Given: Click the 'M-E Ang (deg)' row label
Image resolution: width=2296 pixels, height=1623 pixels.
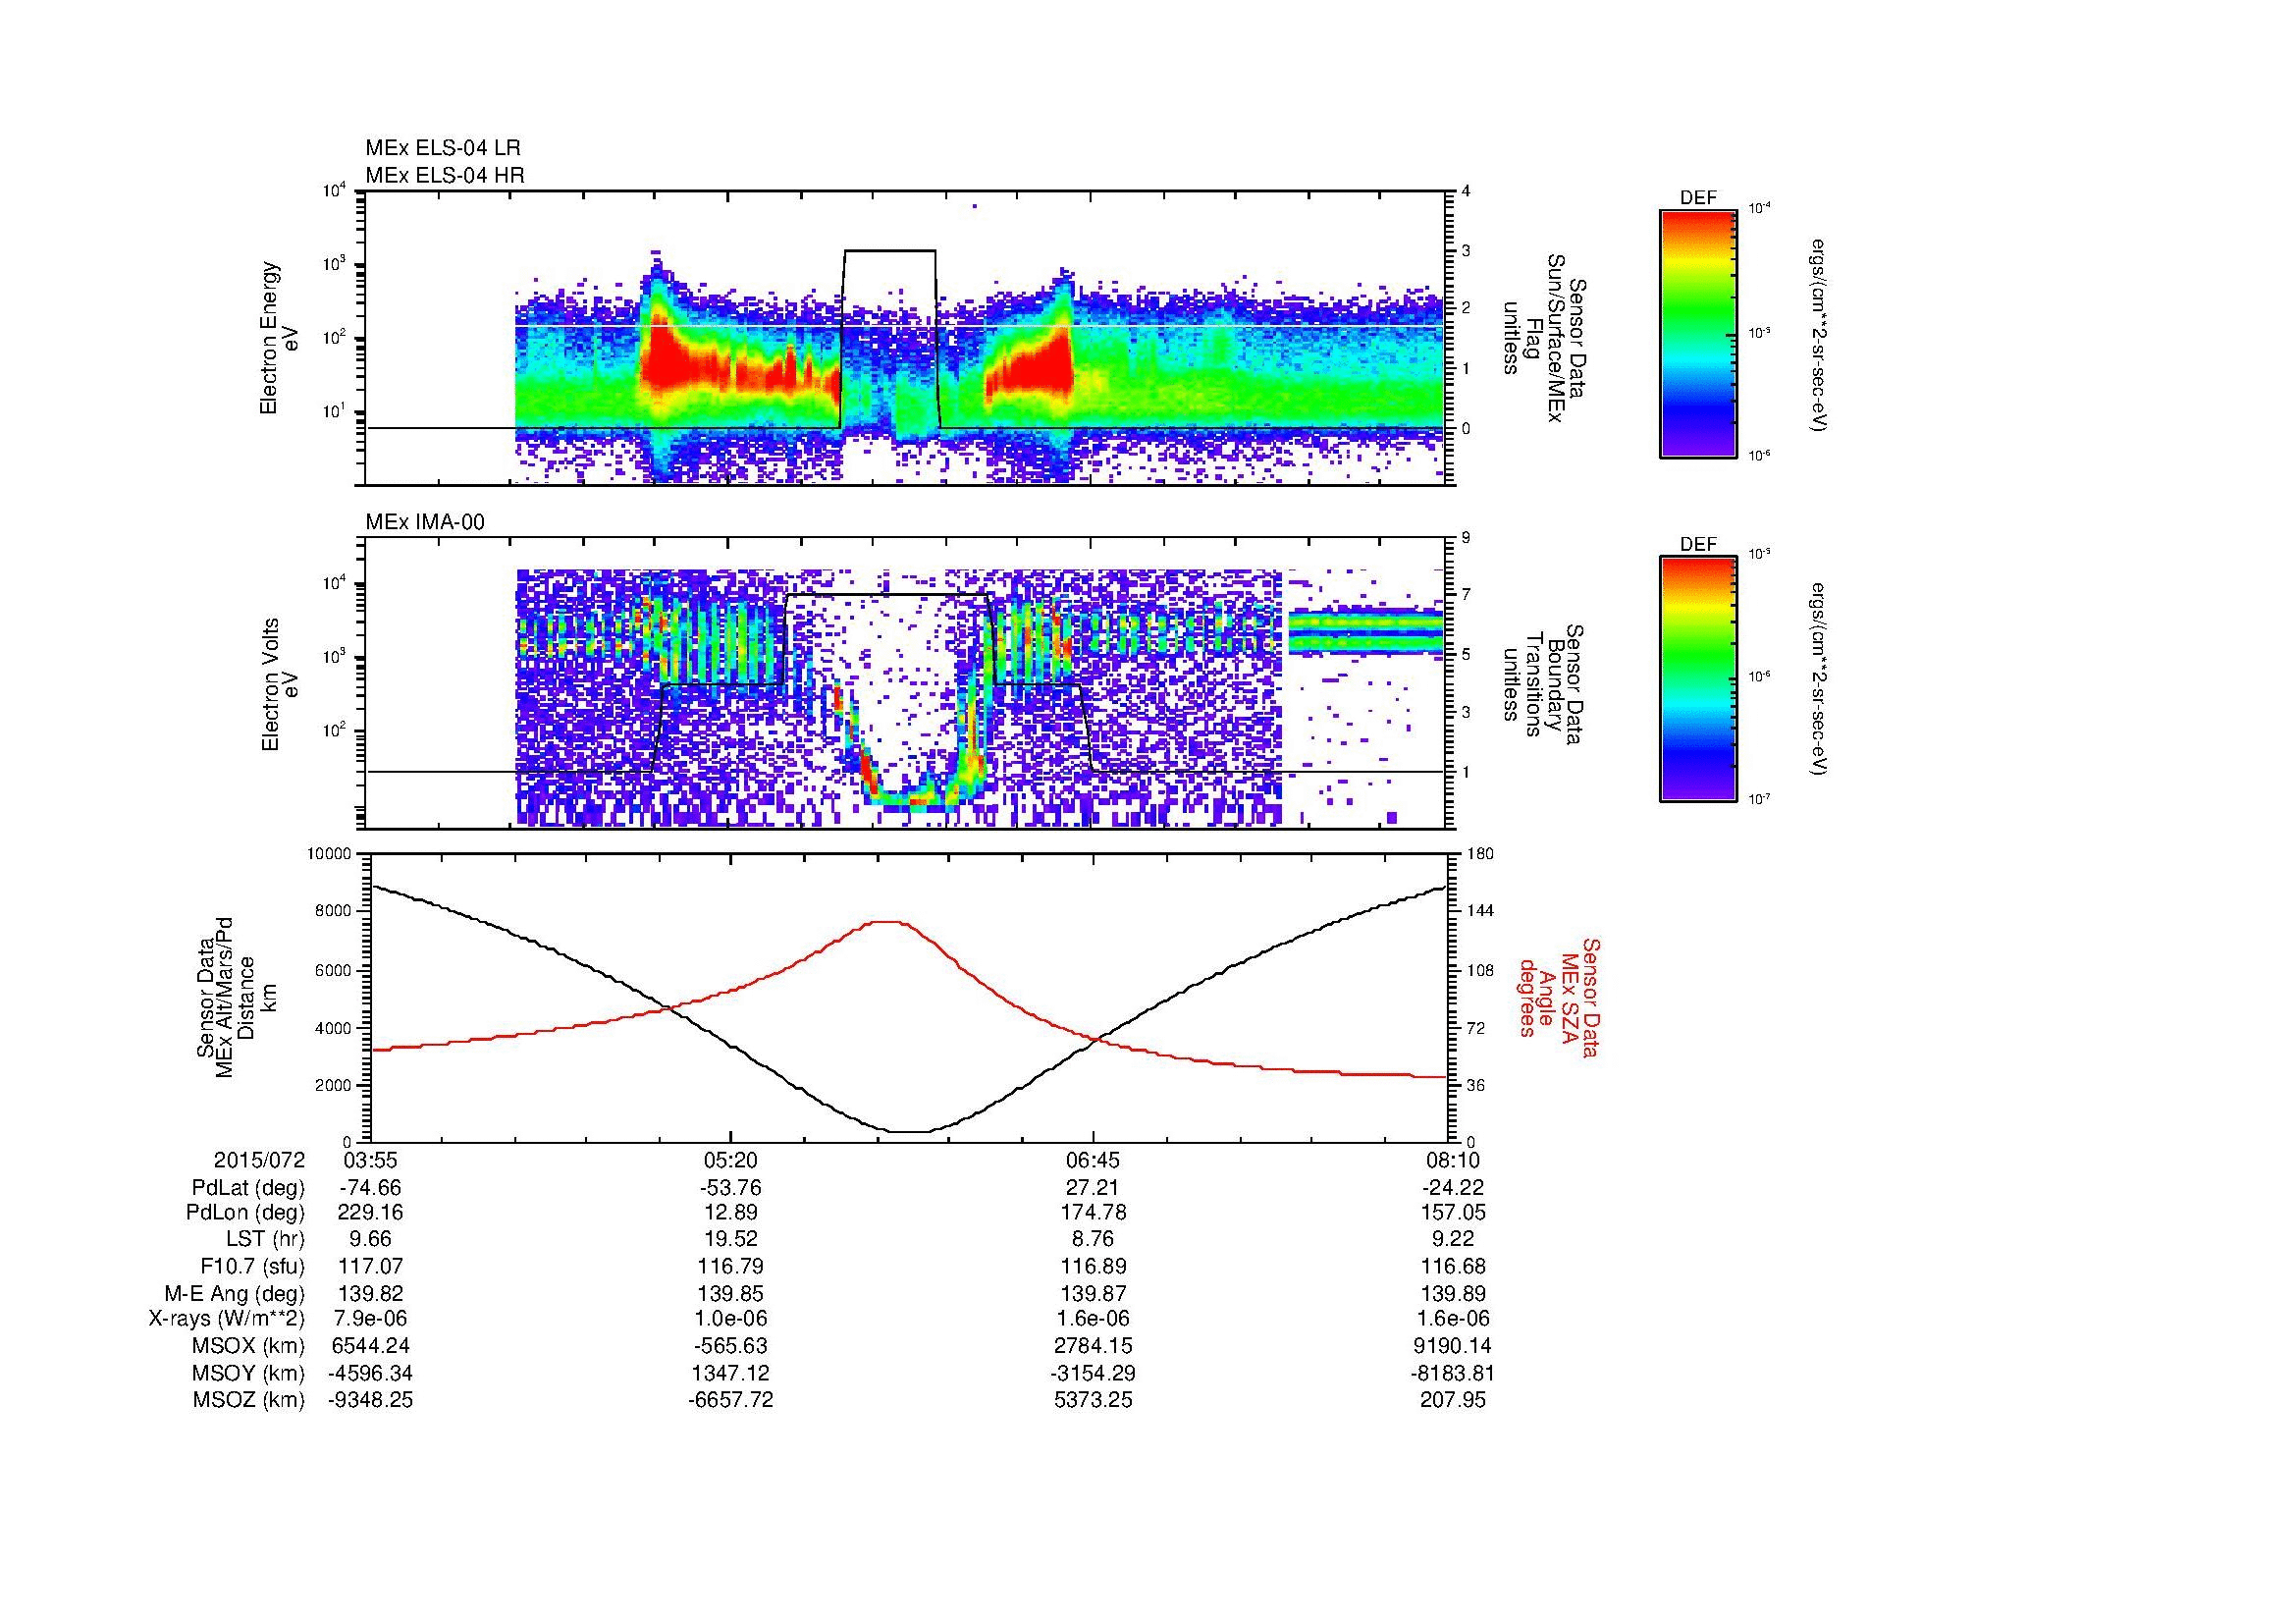Looking at the screenshot, I should click(236, 1294).
